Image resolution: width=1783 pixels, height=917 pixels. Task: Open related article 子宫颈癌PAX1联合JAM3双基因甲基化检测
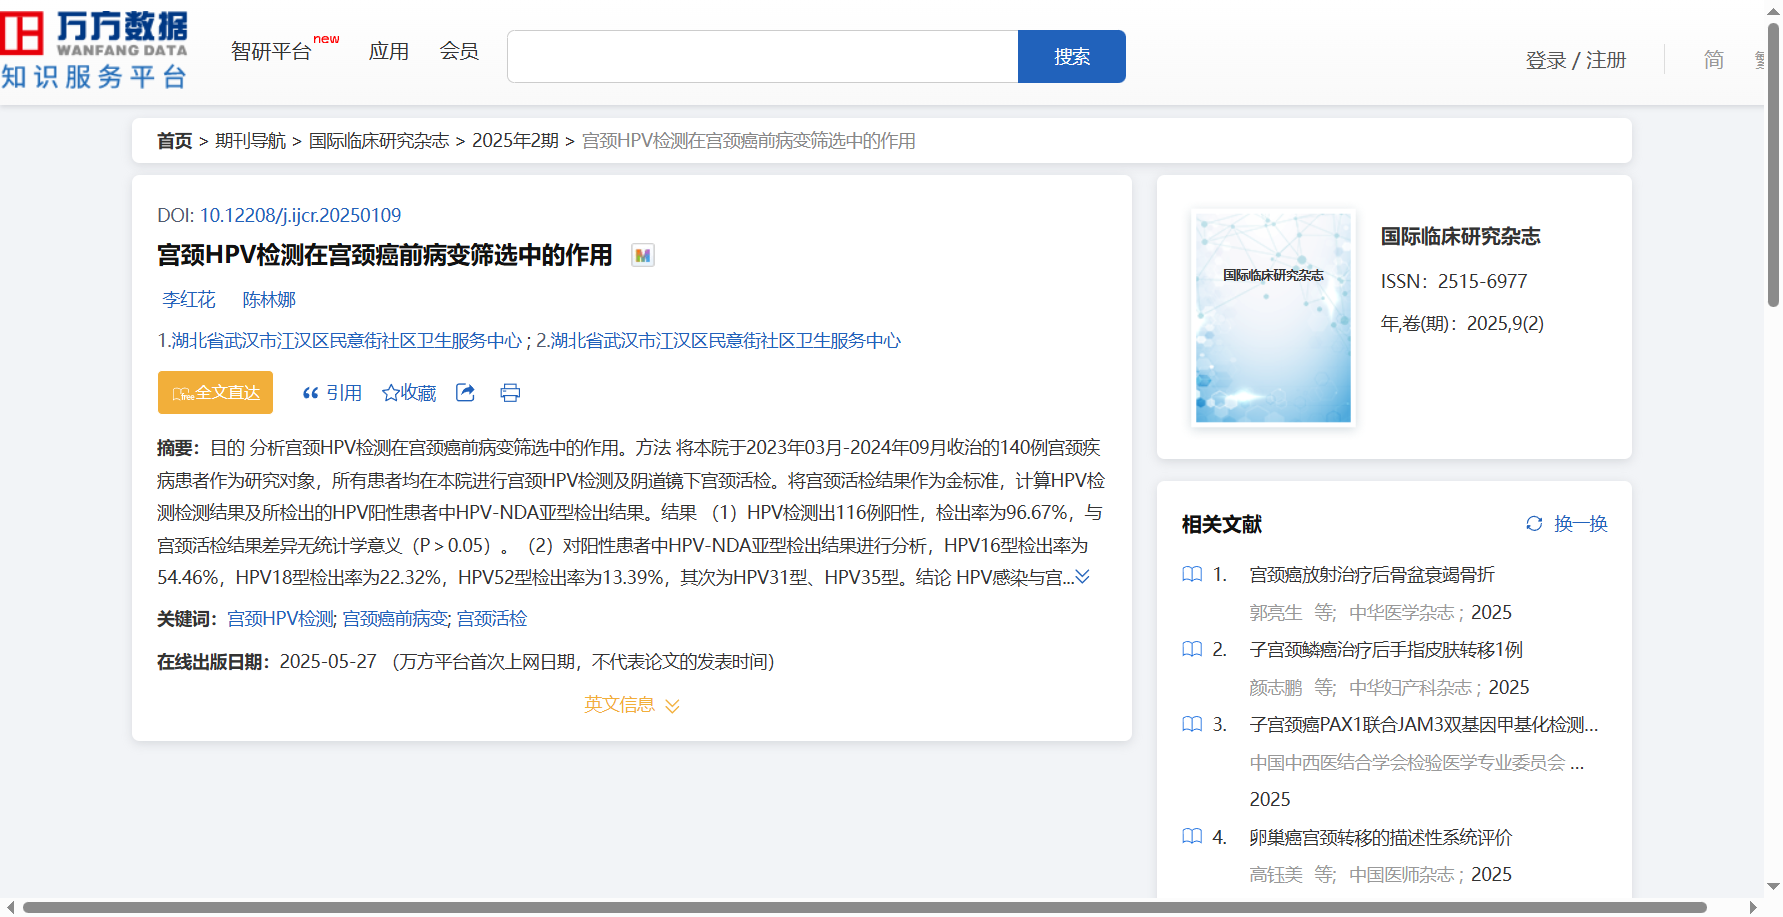(x=1424, y=724)
